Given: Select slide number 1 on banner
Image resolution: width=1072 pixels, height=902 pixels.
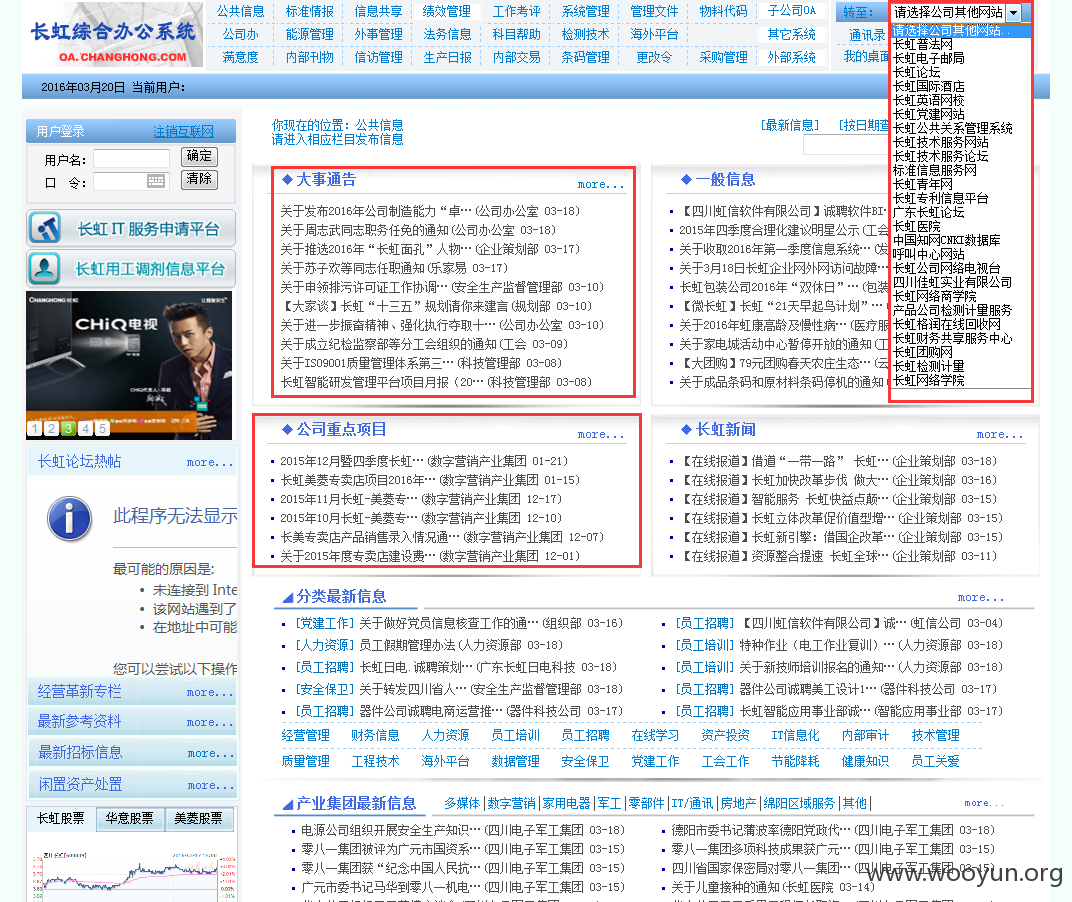Looking at the screenshot, I should [35, 429].
